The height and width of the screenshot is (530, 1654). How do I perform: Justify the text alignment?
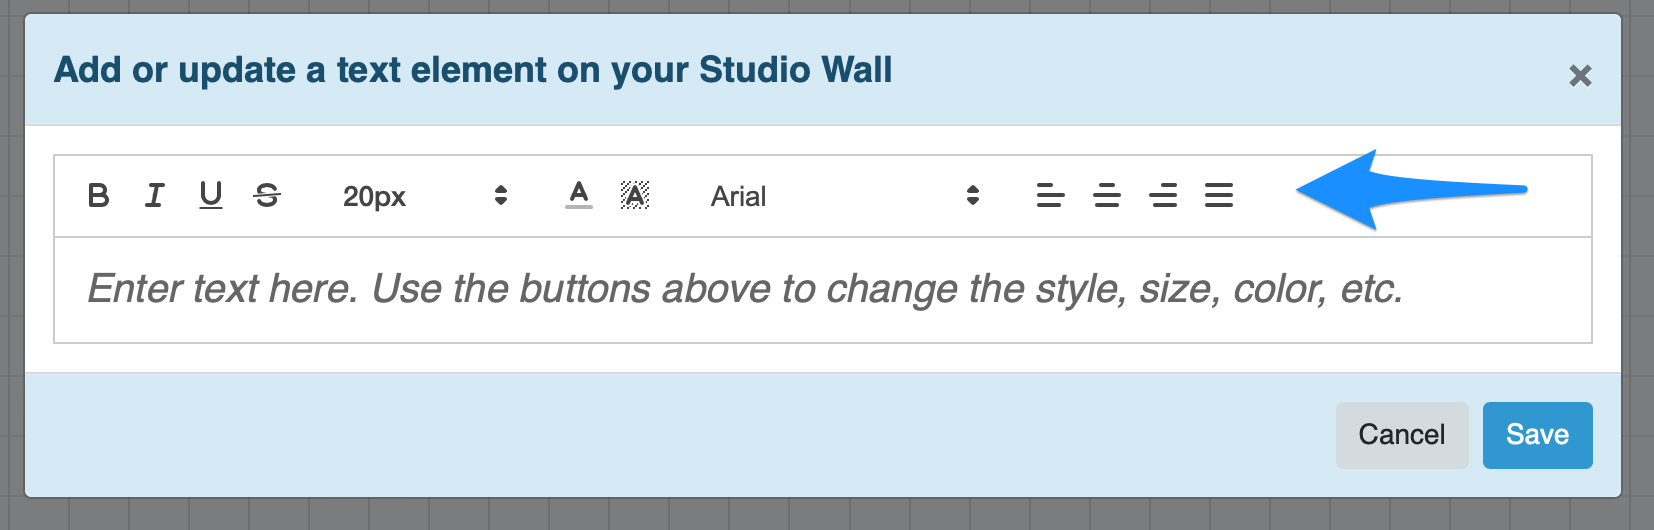coord(1219,195)
